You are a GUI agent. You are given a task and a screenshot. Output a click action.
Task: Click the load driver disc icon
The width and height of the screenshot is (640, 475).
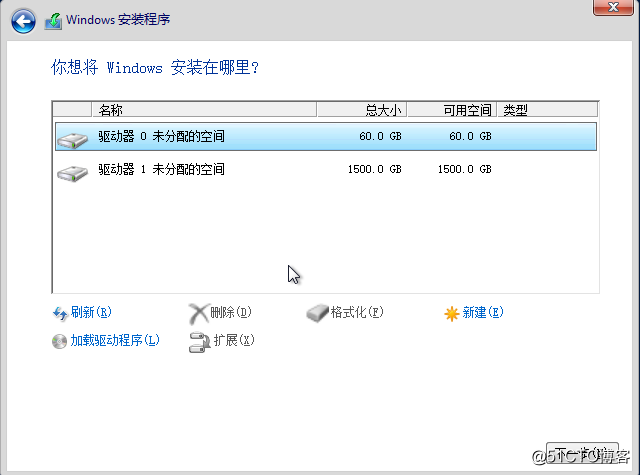59,341
